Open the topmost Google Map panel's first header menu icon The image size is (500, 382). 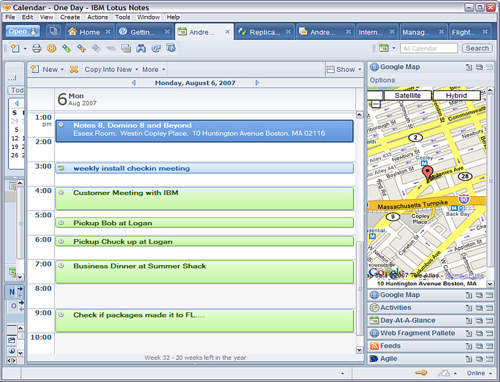(x=469, y=67)
